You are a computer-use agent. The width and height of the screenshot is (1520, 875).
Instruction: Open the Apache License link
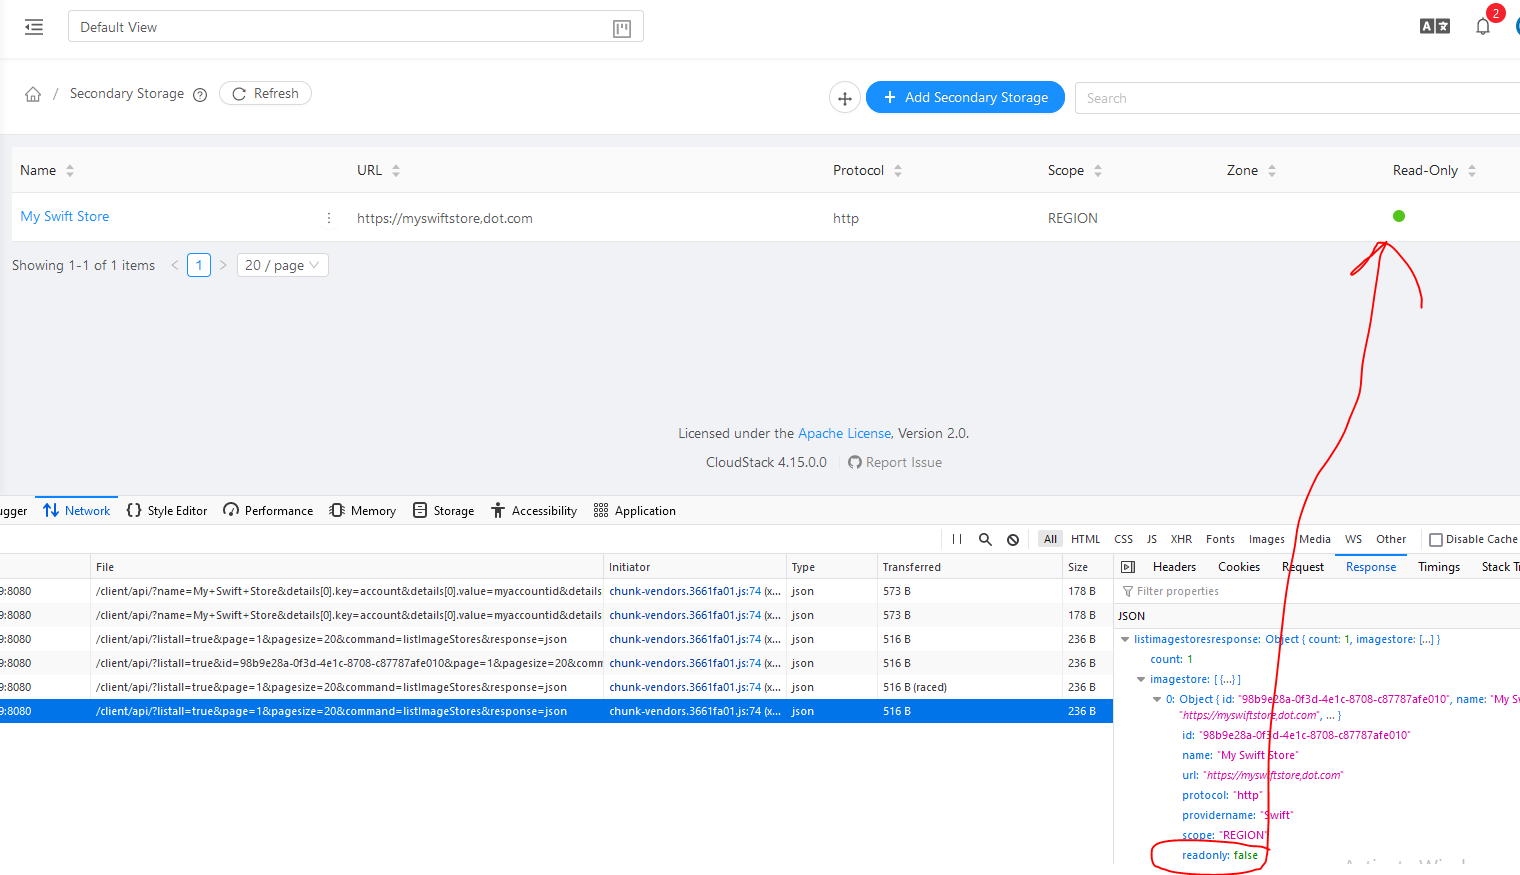[844, 433]
